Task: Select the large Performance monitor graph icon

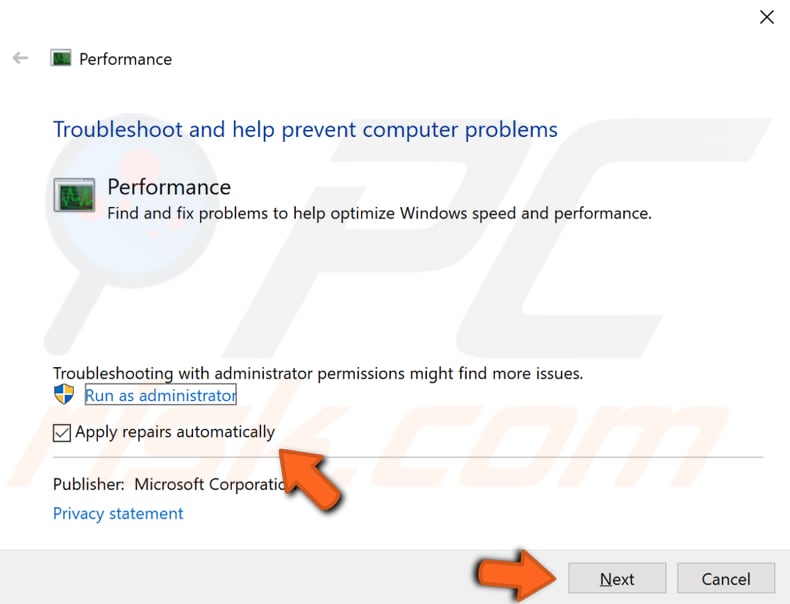Action: pyautogui.click(x=75, y=195)
